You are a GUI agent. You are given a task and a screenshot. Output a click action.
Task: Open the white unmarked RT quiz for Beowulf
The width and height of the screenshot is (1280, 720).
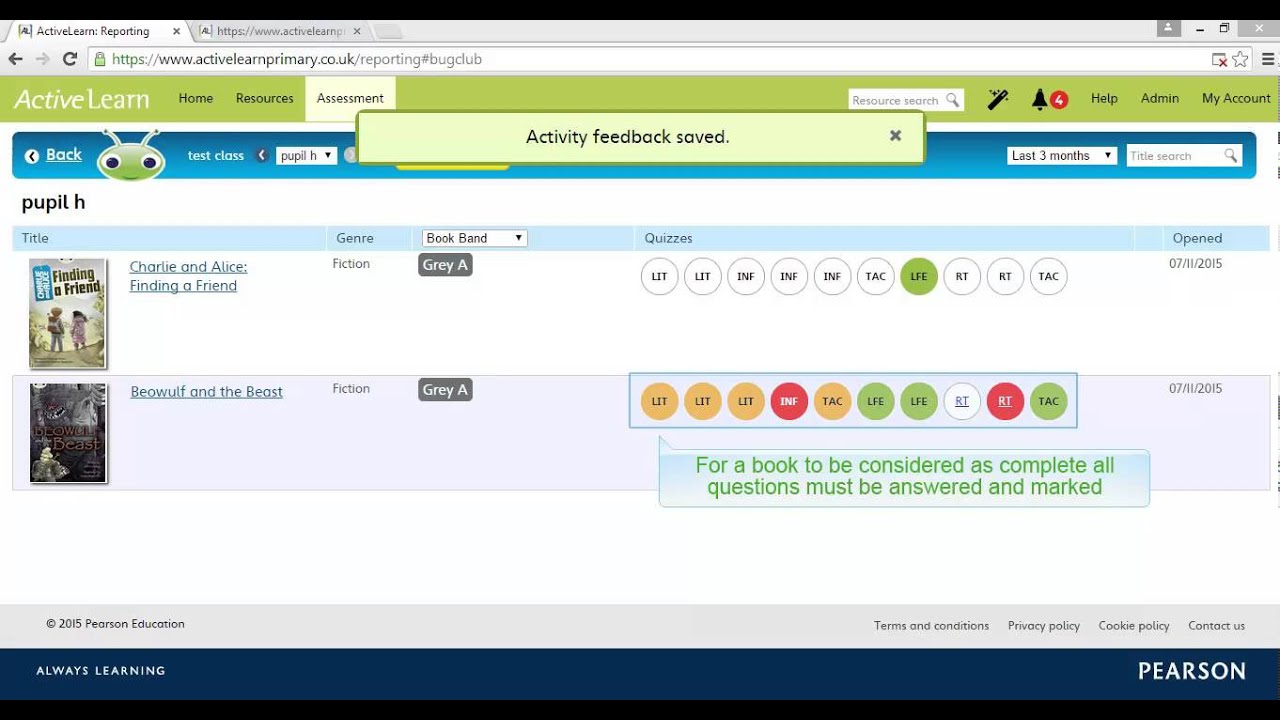[962, 401]
